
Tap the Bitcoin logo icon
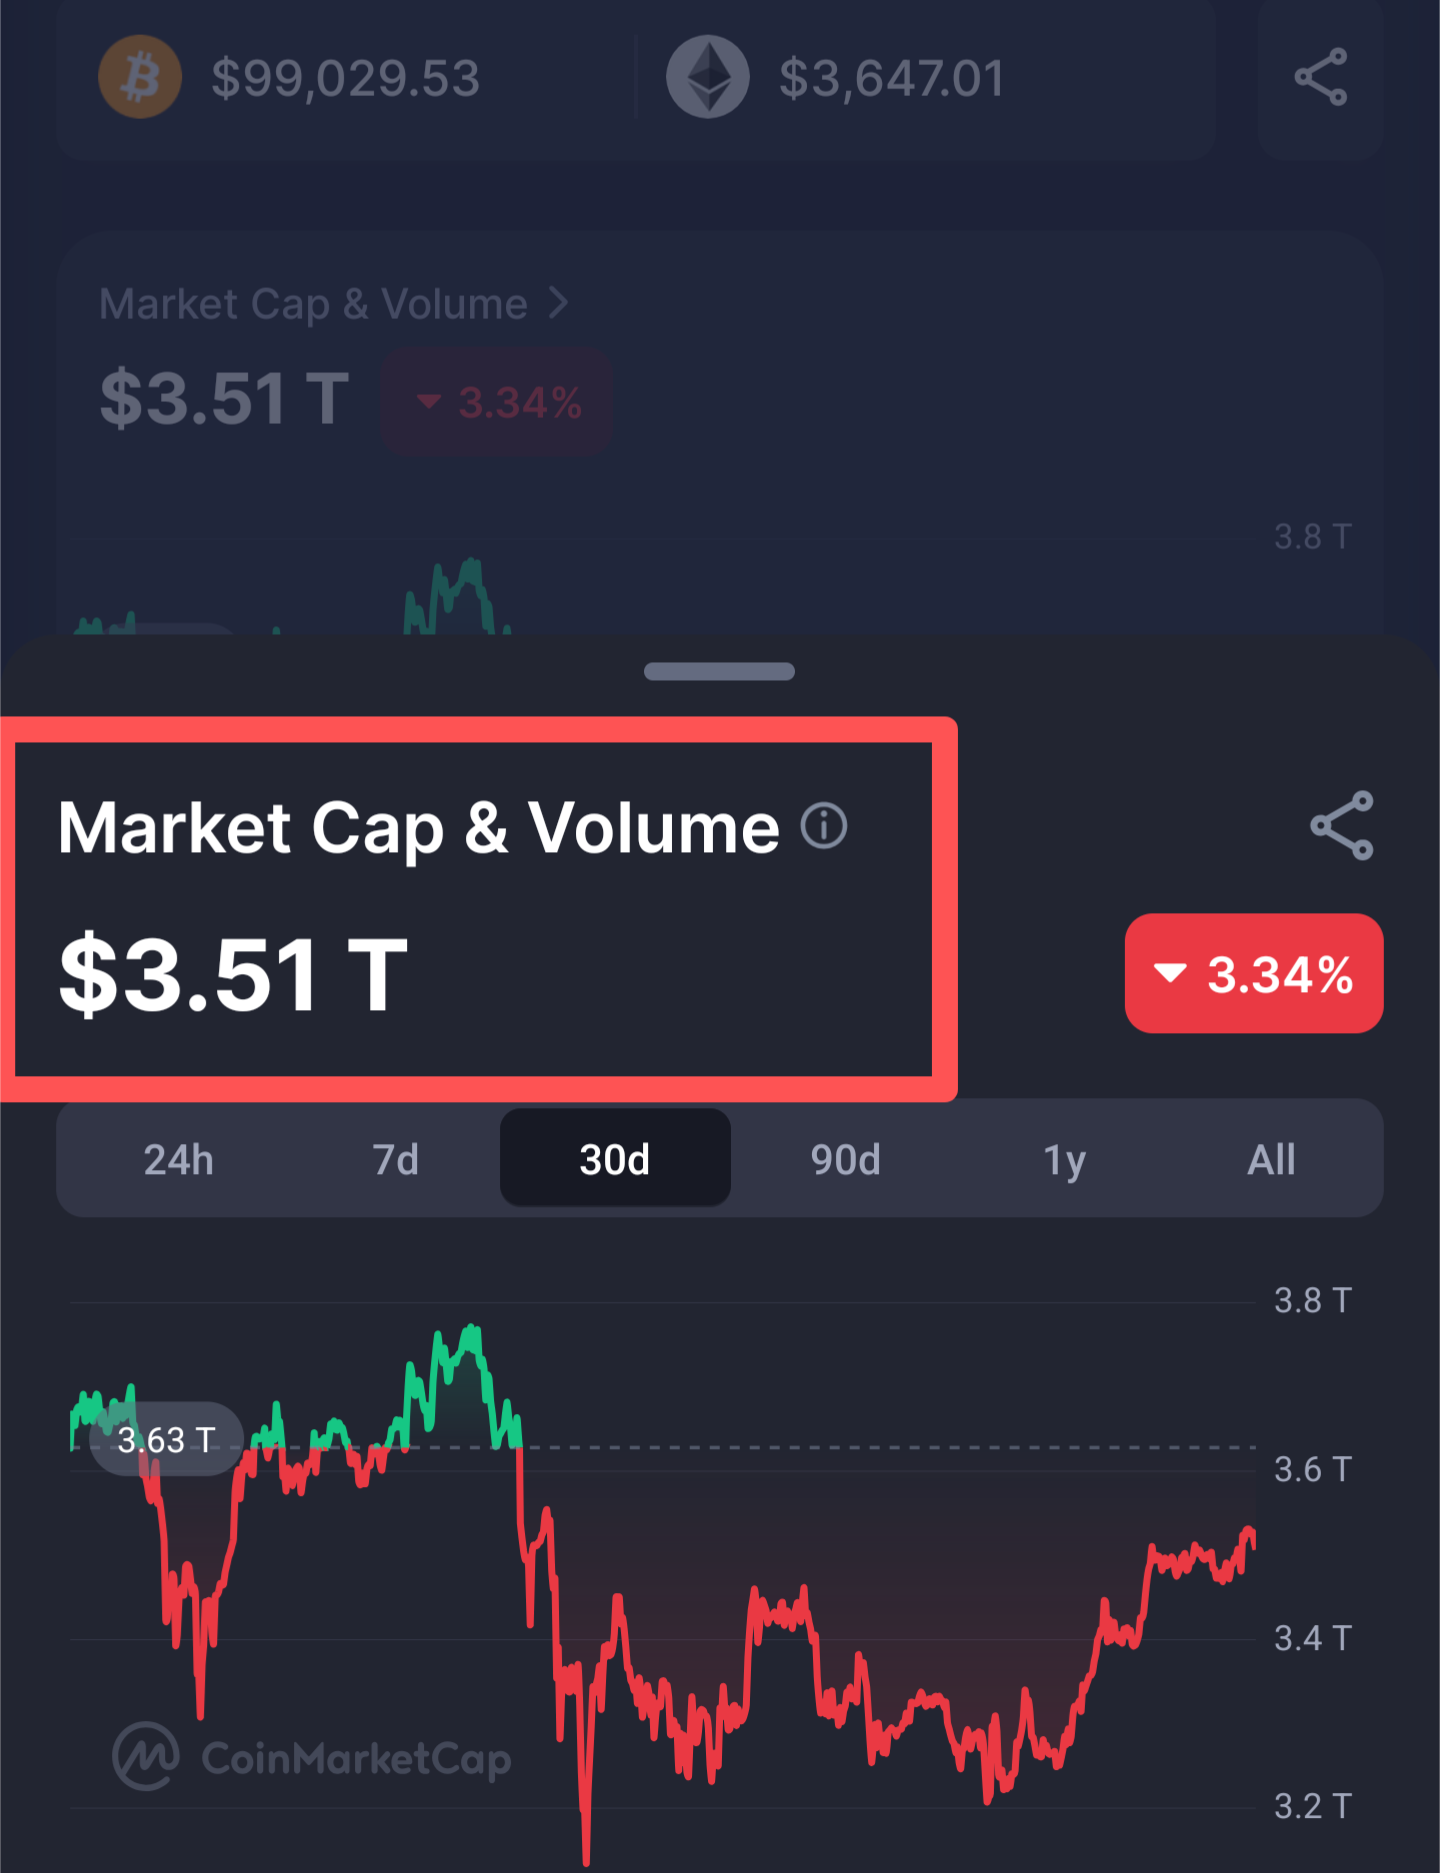tap(140, 77)
